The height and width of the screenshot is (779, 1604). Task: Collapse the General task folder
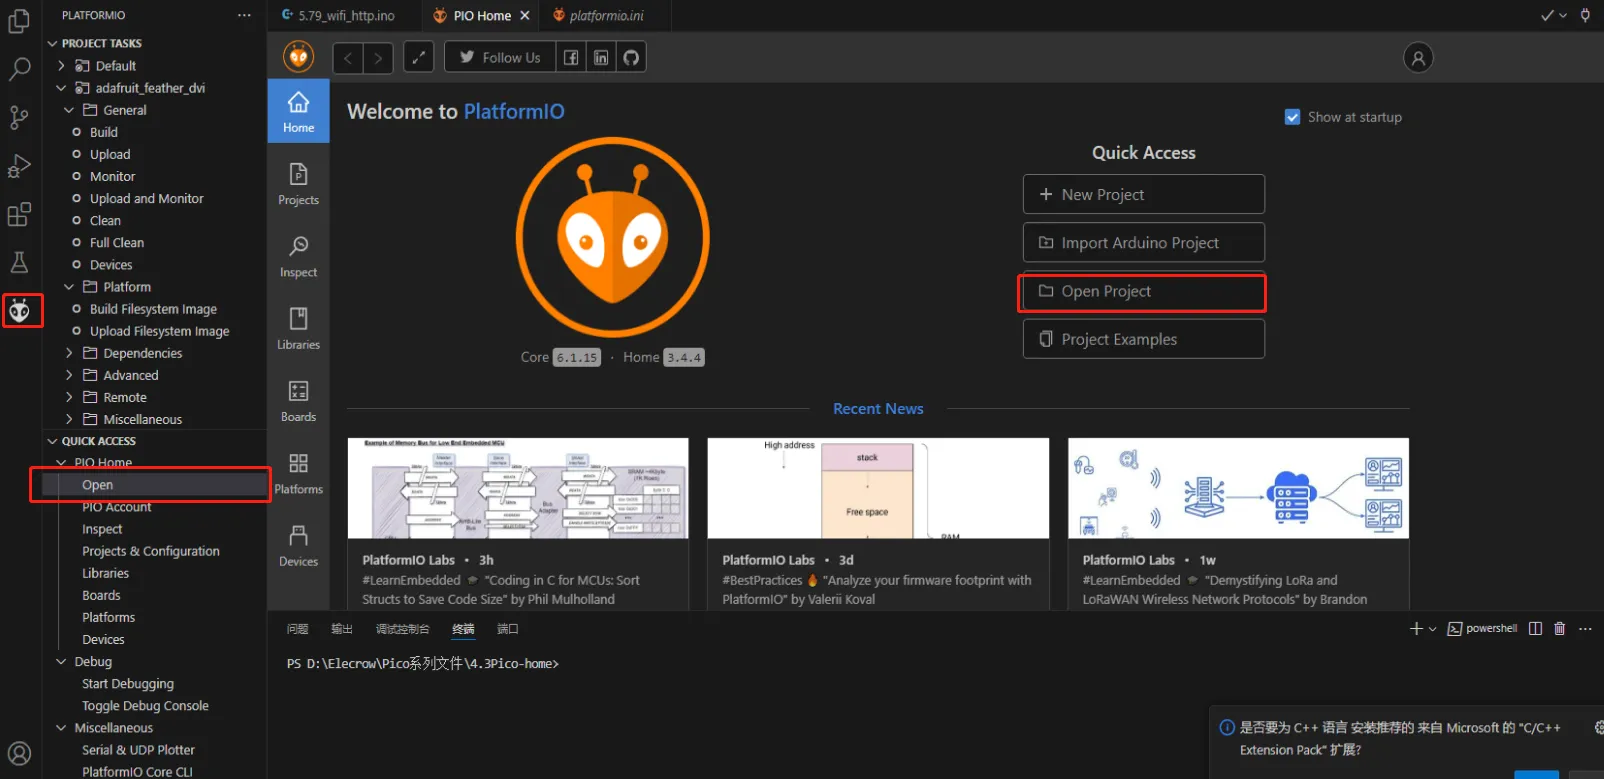pyautogui.click(x=69, y=110)
